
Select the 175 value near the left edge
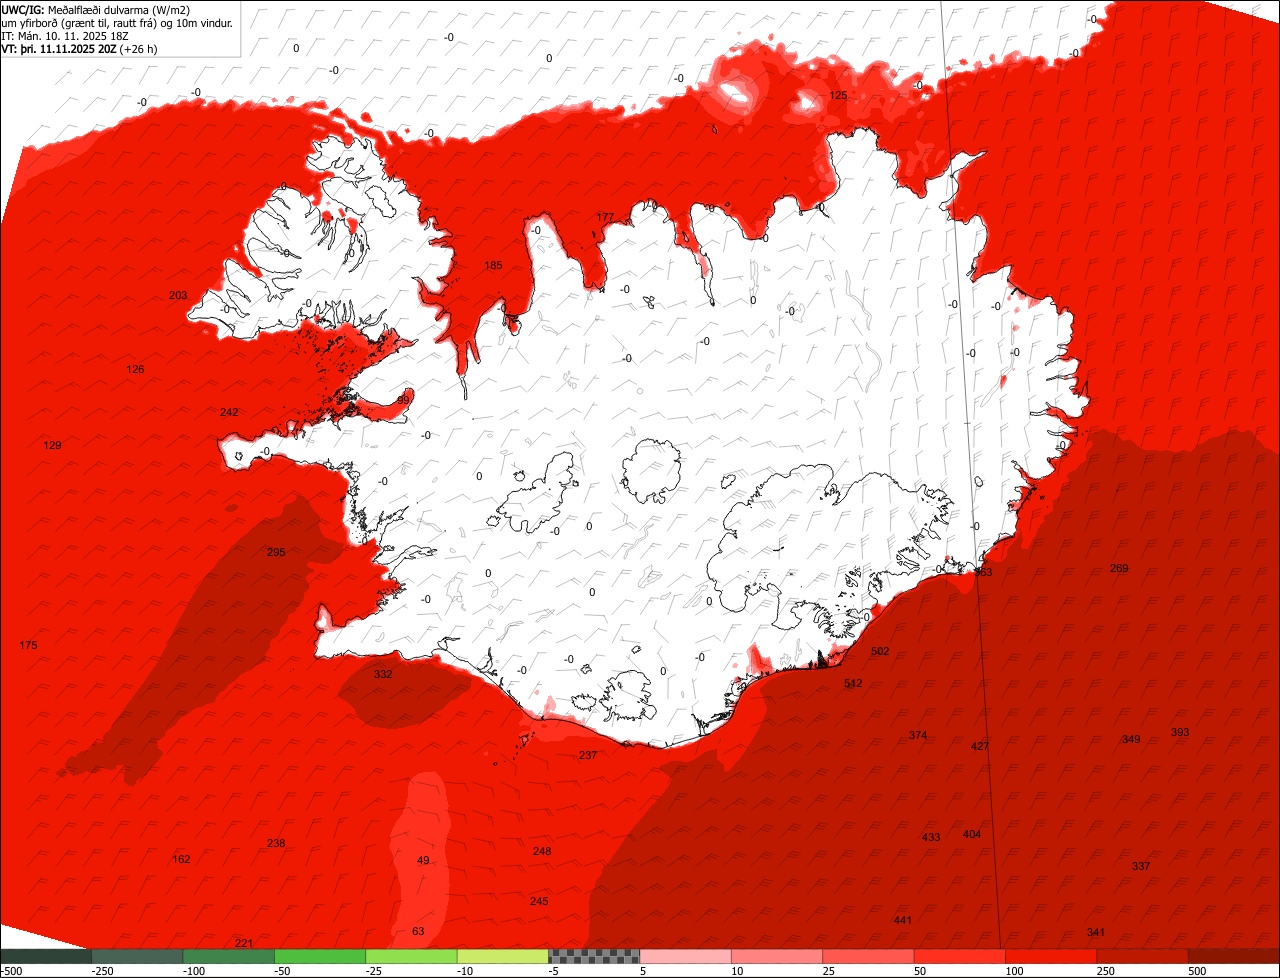click(28, 645)
